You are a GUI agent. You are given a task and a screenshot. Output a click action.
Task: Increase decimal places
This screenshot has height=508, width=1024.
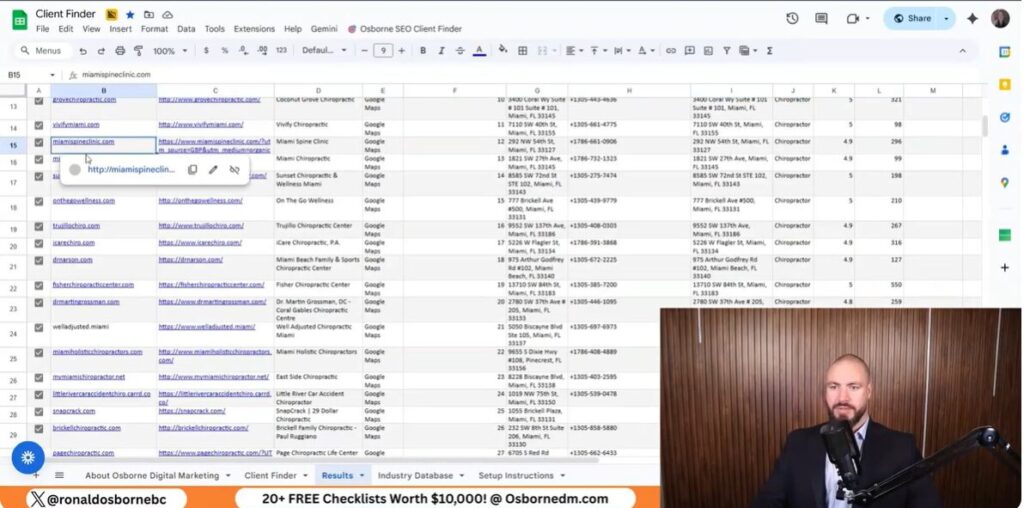(x=263, y=50)
